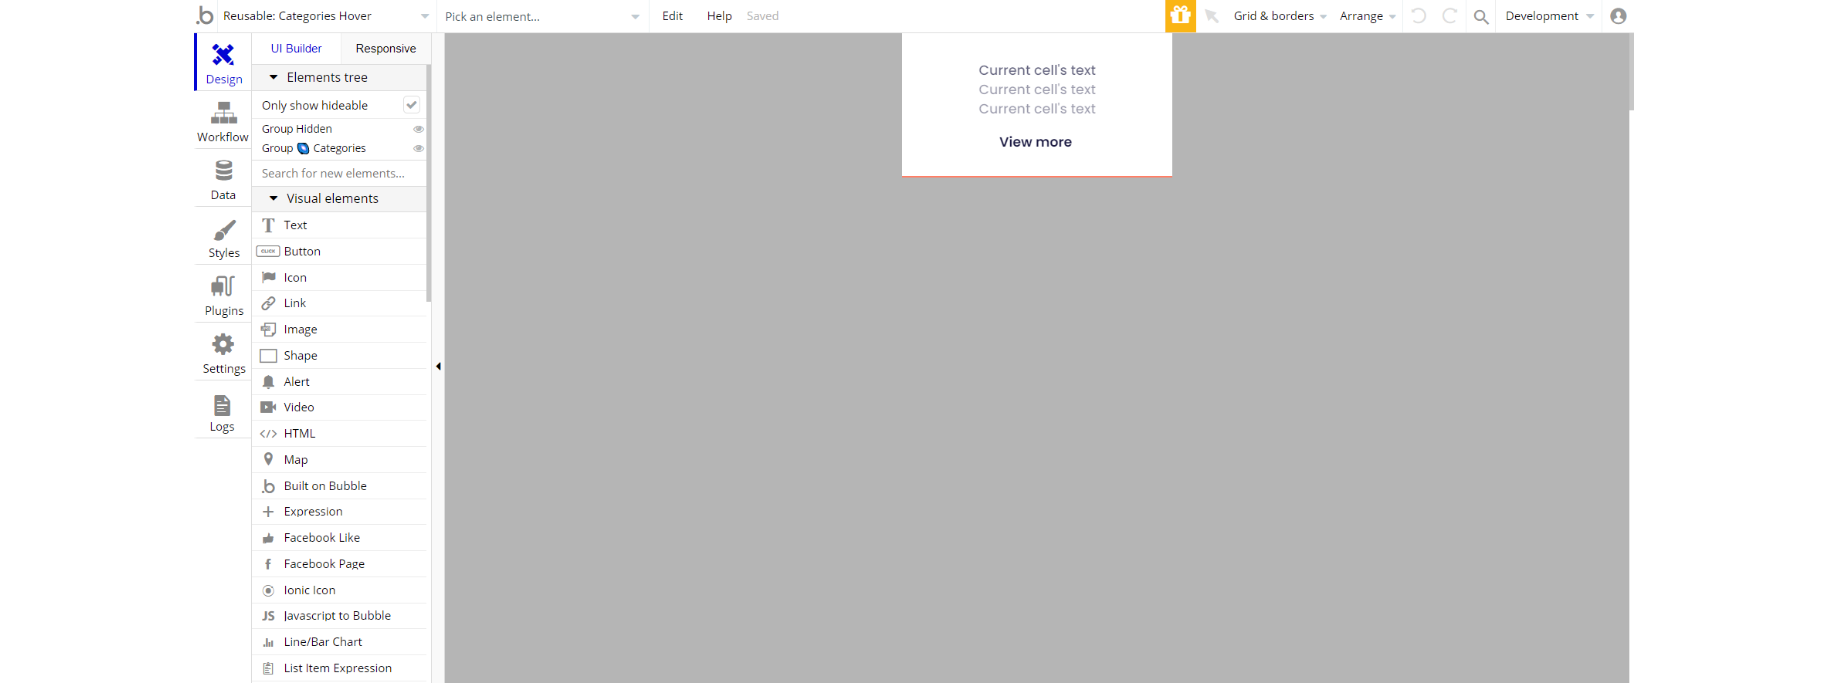Toggle Only show hideable checkbox
1830x694 pixels.
(x=411, y=105)
